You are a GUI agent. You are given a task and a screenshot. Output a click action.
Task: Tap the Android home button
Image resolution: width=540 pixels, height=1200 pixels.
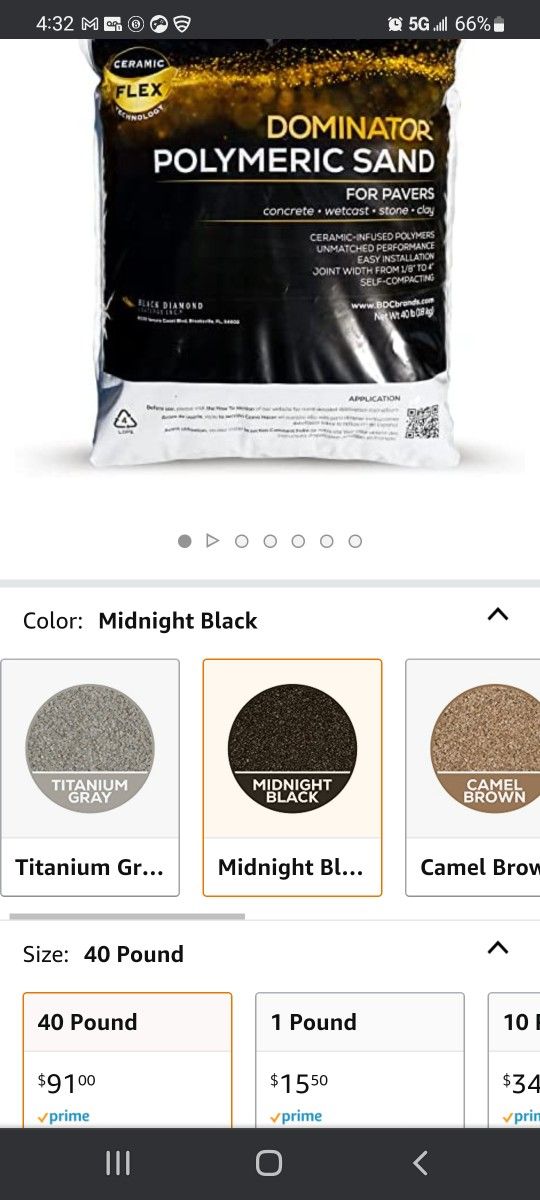pyautogui.click(x=269, y=1162)
